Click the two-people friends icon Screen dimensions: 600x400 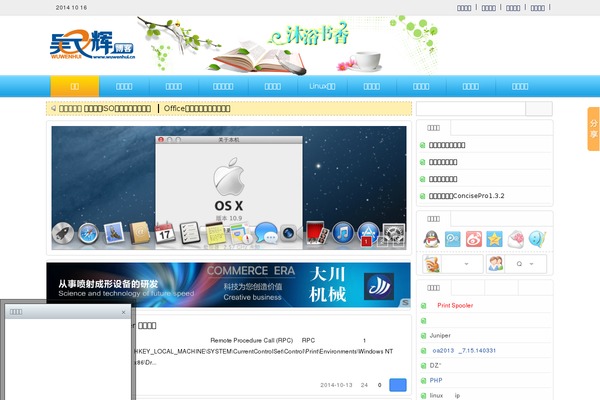tap(495, 264)
